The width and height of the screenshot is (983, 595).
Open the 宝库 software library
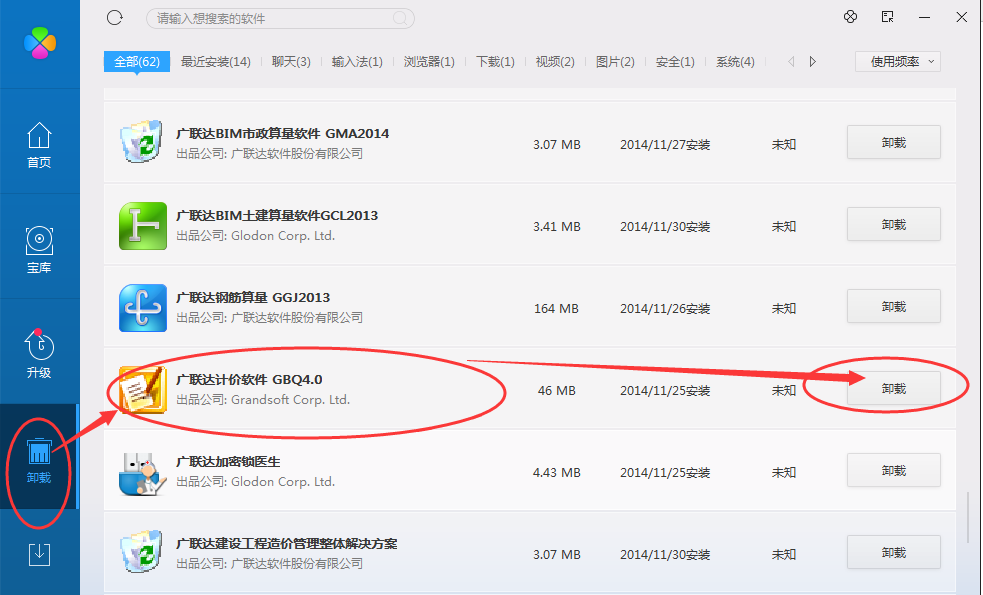click(x=39, y=250)
